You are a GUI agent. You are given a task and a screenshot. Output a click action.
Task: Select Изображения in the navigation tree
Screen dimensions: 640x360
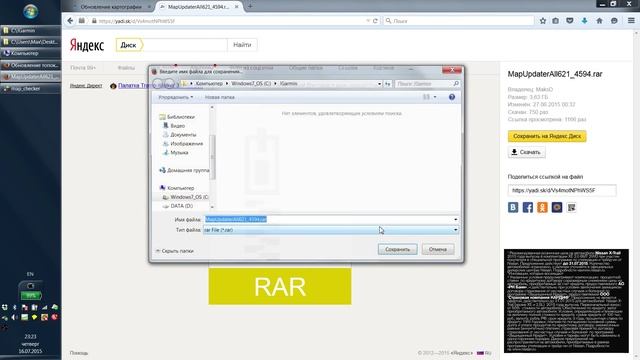pyautogui.click(x=183, y=144)
